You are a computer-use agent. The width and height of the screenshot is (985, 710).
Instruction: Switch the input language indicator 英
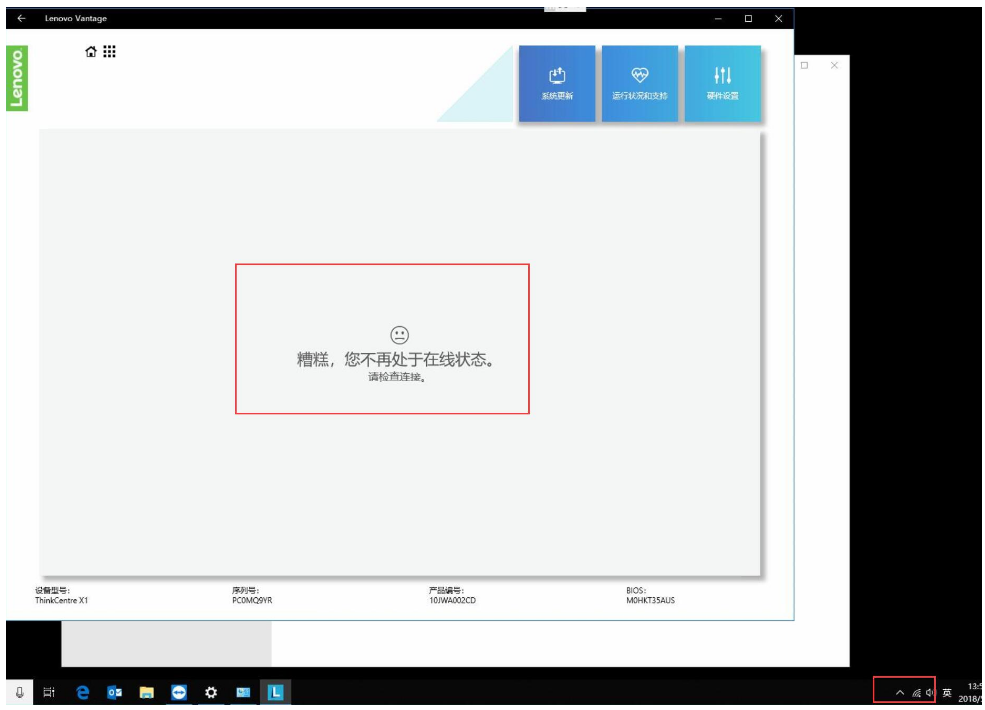coord(947,693)
